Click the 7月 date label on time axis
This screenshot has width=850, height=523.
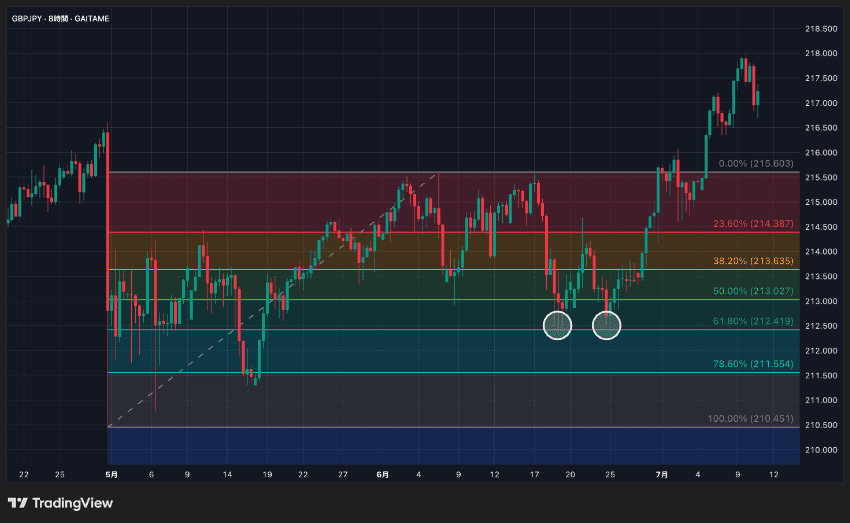pyautogui.click(x=661, y=474)
